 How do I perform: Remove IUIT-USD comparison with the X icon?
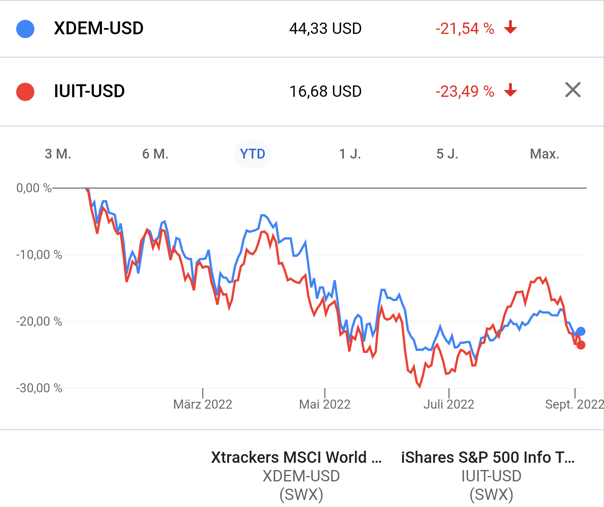tap(572, 91)
